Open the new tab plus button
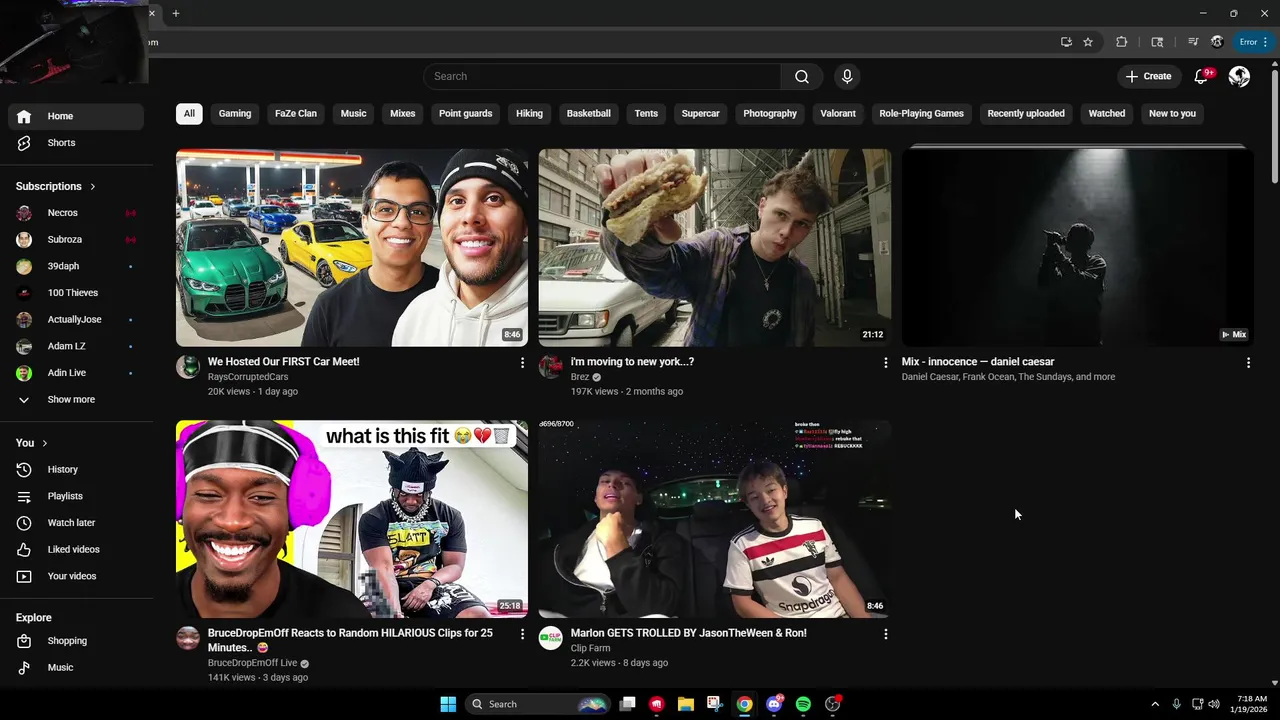The width and height of the screenshot is (1280, 720). [x=176, y=13]
